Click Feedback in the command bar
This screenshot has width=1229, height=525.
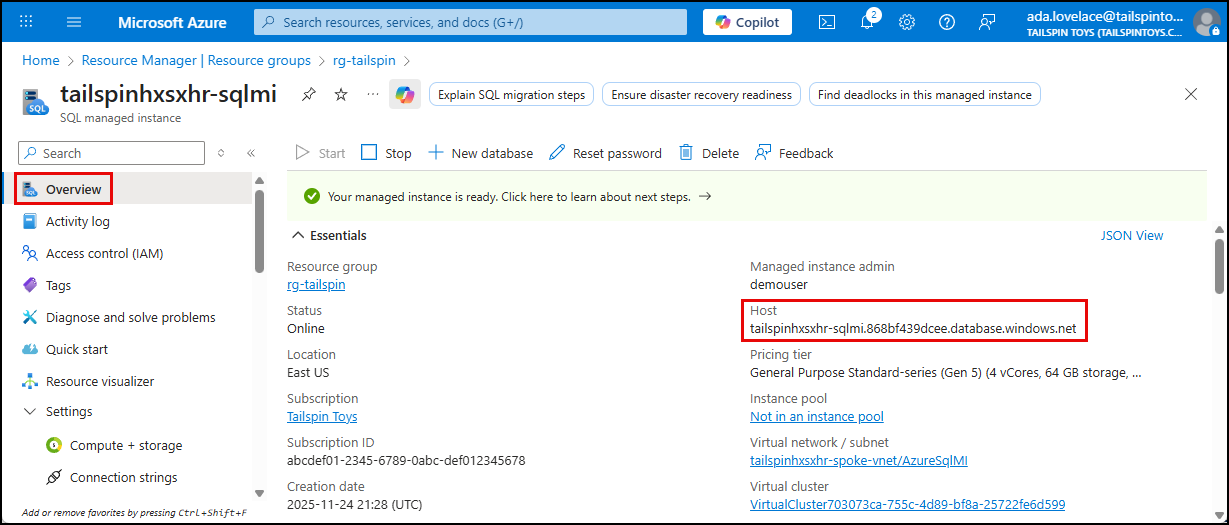coord(794,153)
